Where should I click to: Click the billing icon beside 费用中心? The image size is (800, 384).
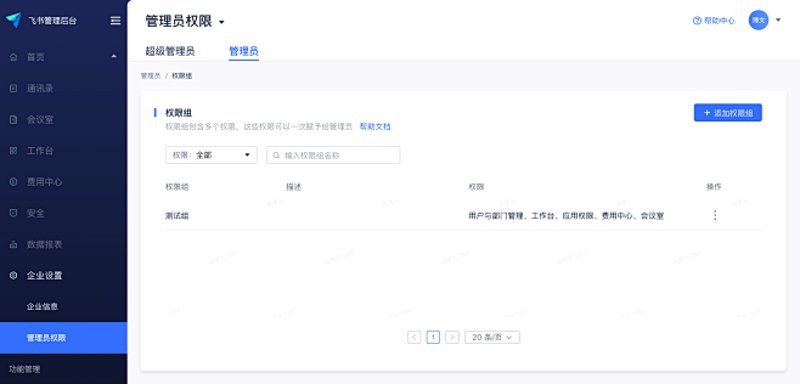[14, 182]
